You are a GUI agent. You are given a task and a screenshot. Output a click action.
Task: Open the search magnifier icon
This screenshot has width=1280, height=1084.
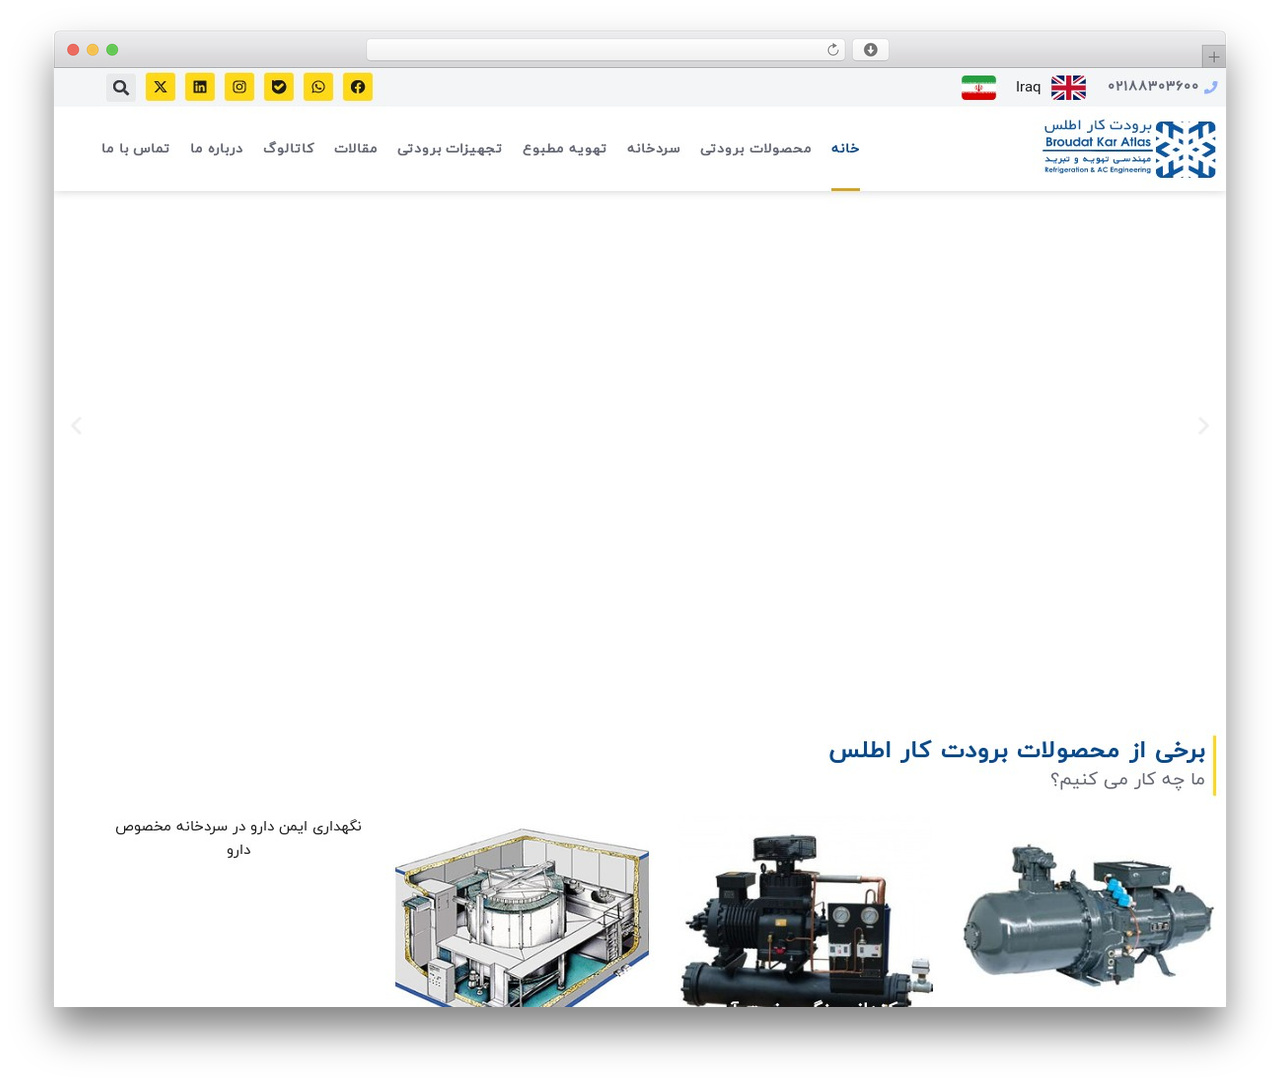tap(121, 87)
